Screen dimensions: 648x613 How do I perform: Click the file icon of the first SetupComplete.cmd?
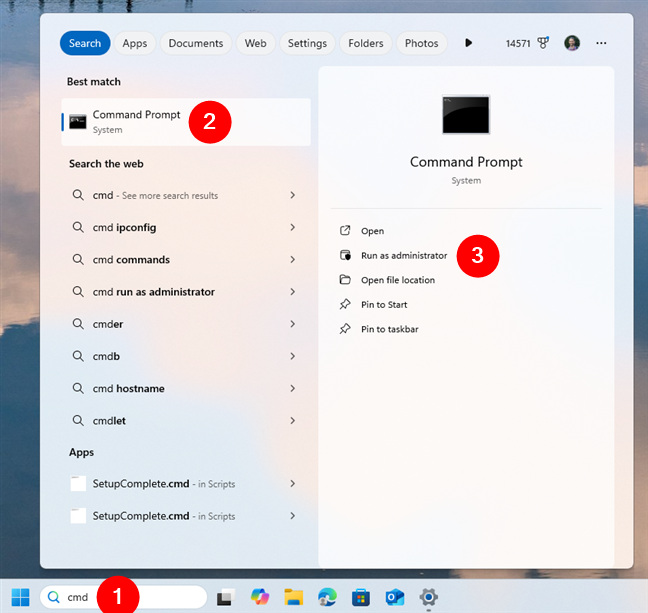pyautogui.click(x=78, y=483)
